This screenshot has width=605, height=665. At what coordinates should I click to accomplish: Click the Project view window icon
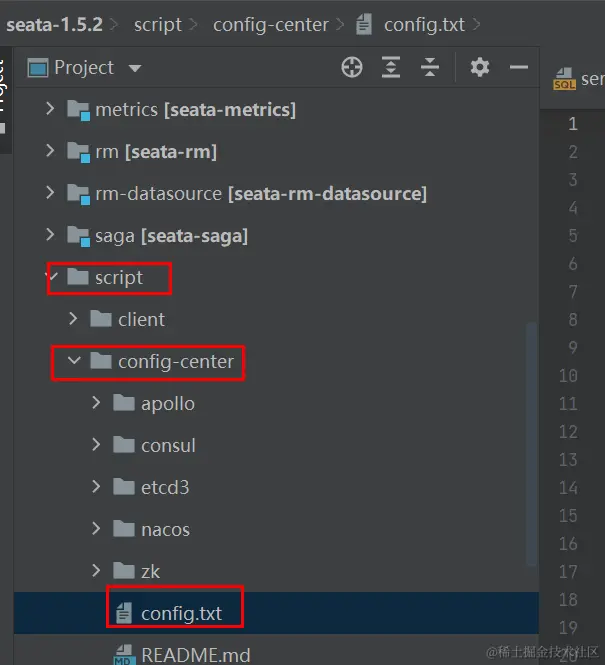click(38, 68)
